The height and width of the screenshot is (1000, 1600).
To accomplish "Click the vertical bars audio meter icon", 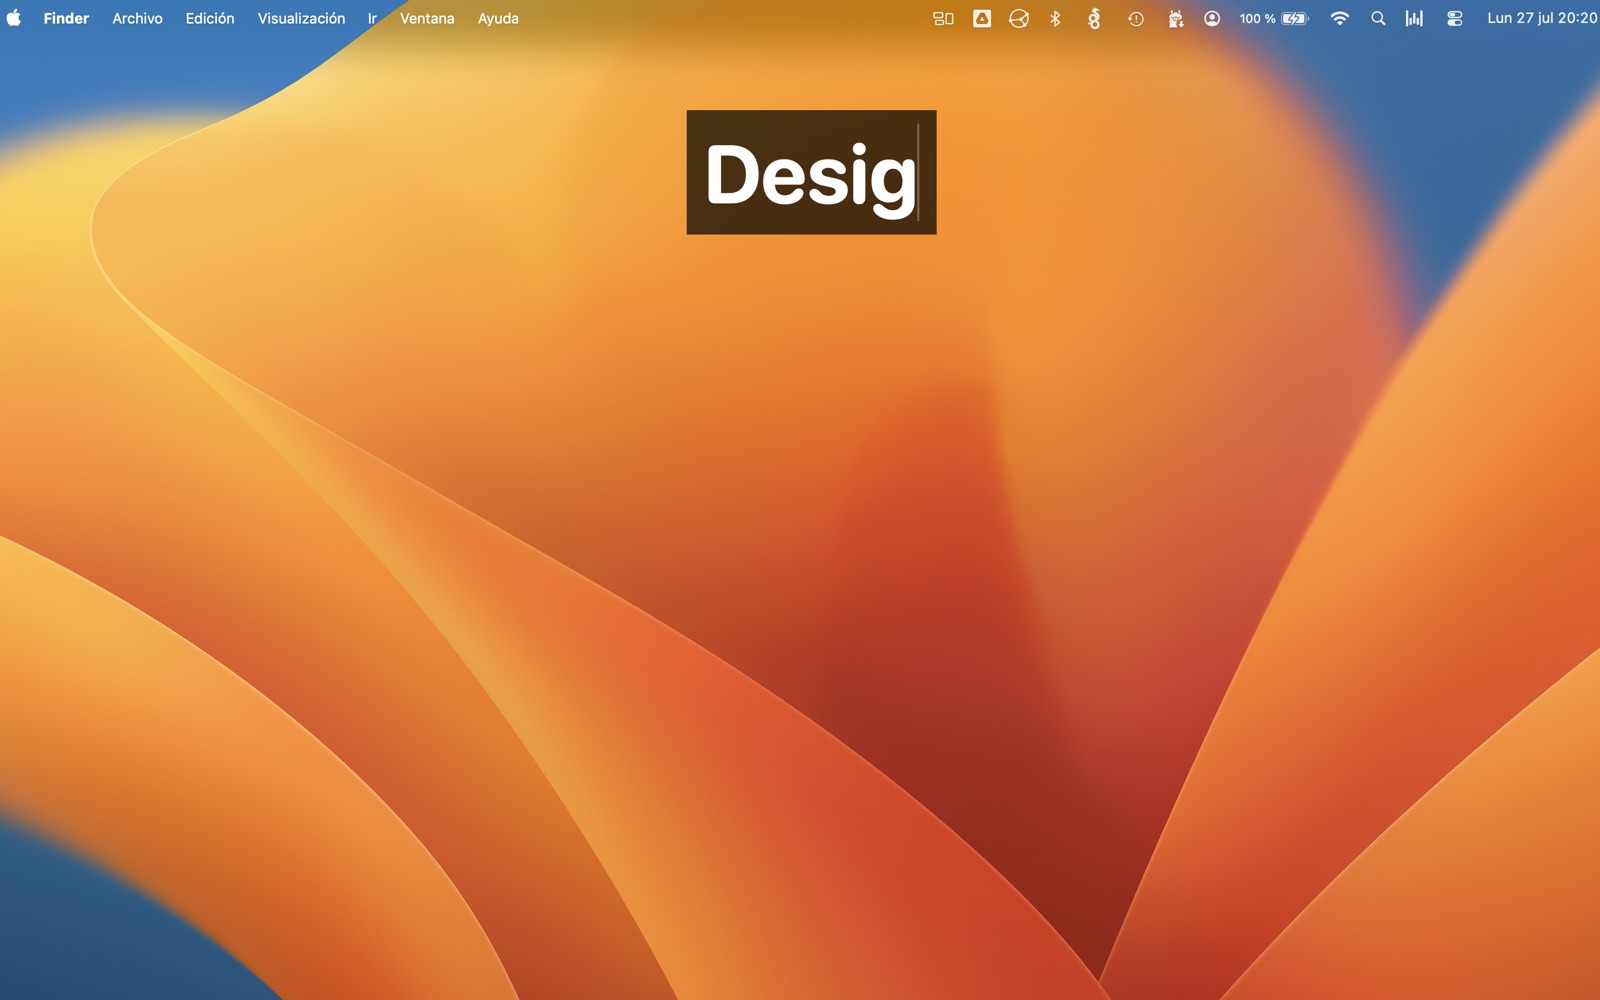I will coord(1414,18).
